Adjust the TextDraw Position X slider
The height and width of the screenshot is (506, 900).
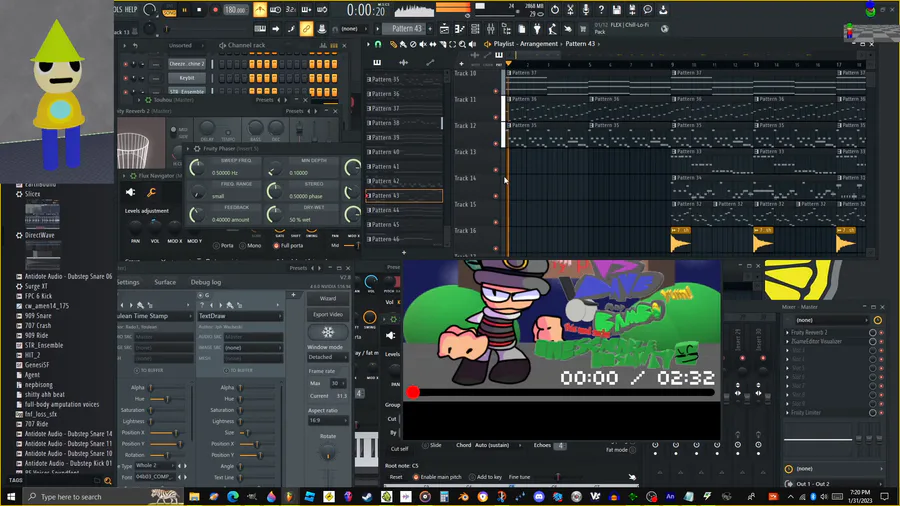point(257,444)
